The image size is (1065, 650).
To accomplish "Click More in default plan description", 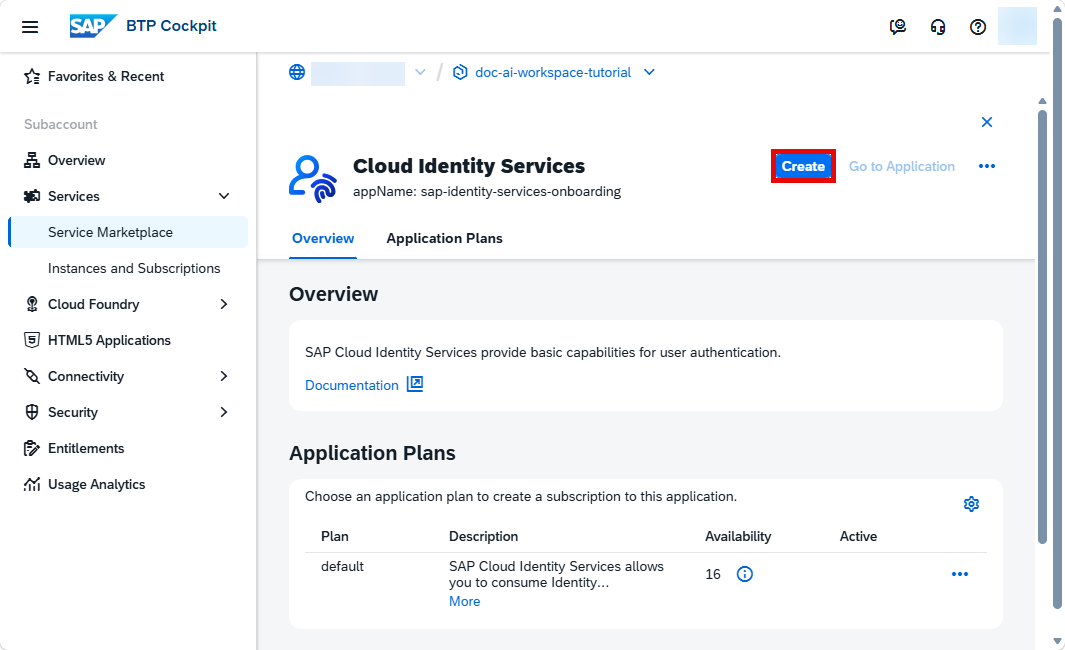I will (x=465, y=602).
